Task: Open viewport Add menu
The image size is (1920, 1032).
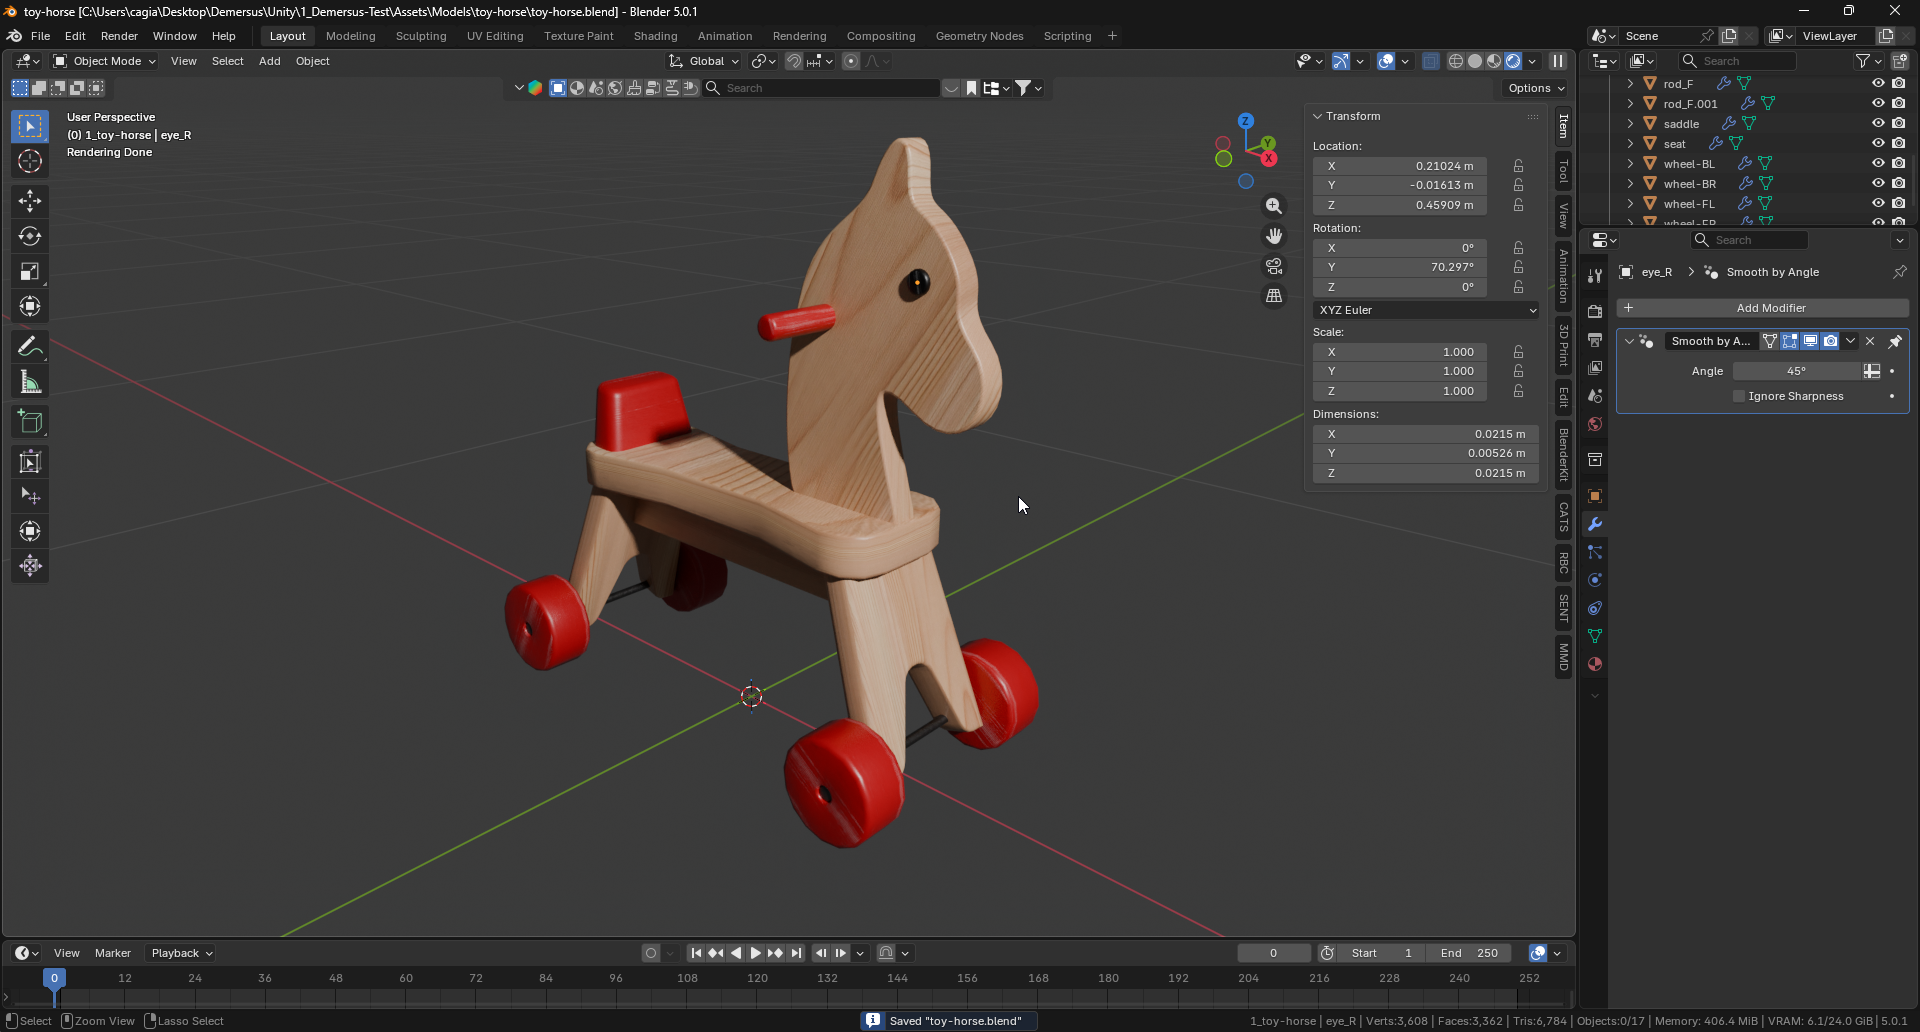Action: point(270,61)
